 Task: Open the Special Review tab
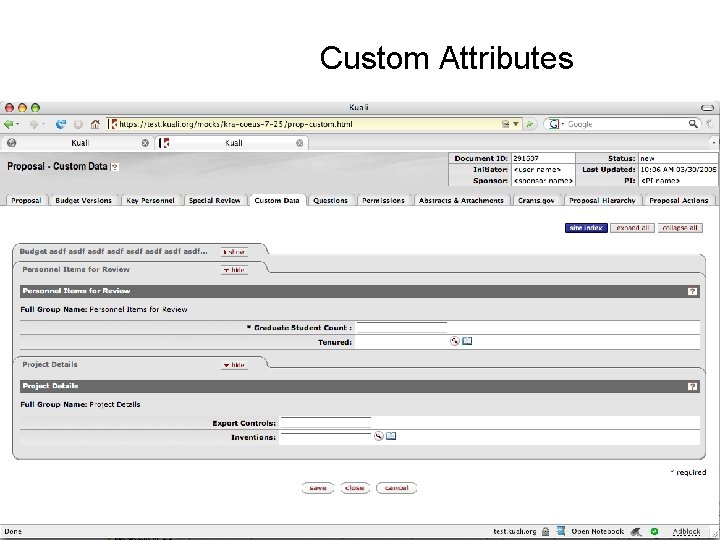214,200
